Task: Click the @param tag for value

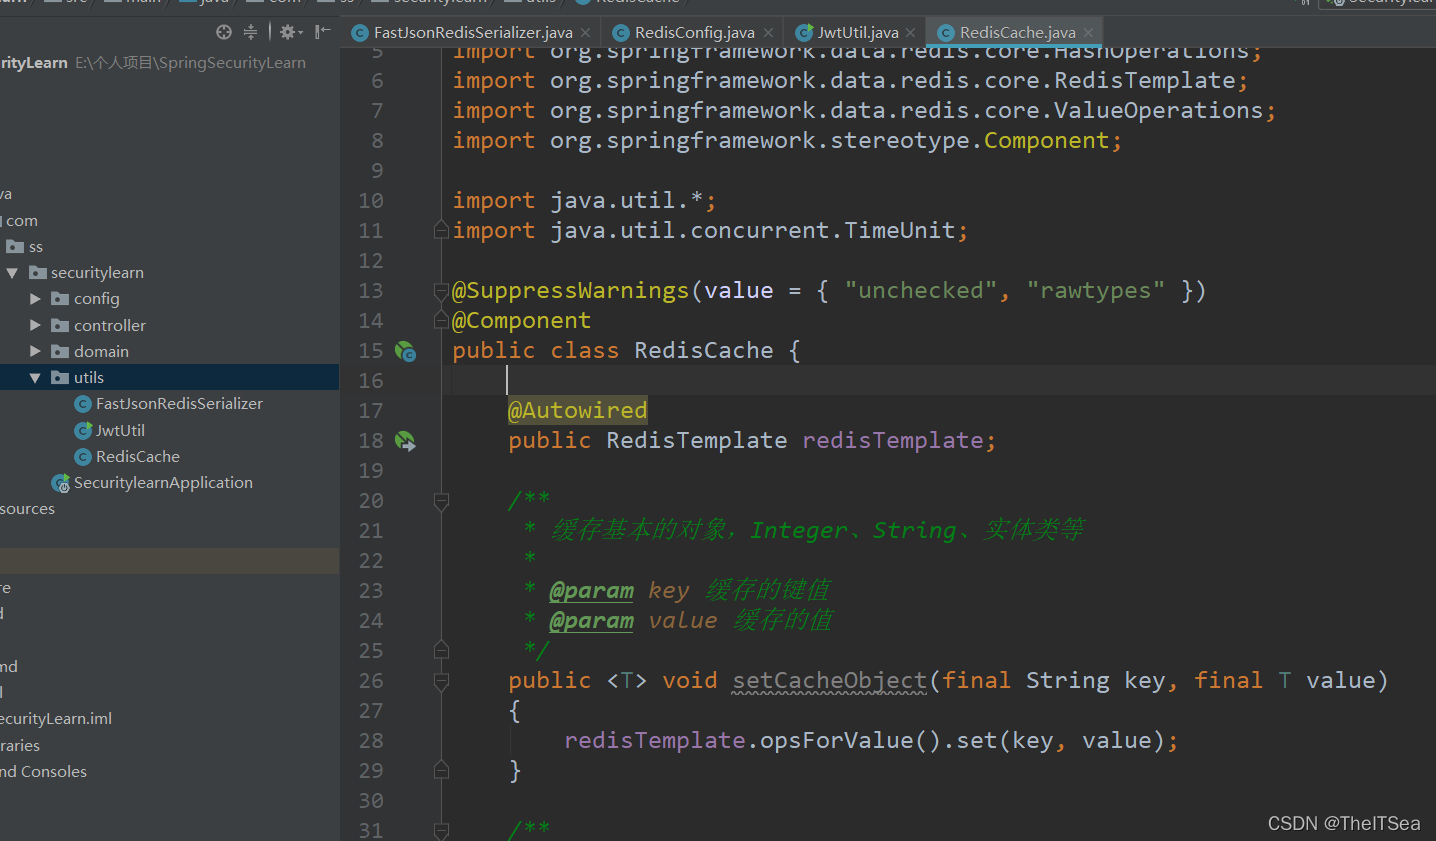Action: pyautogui.click(x=592, y=621)
